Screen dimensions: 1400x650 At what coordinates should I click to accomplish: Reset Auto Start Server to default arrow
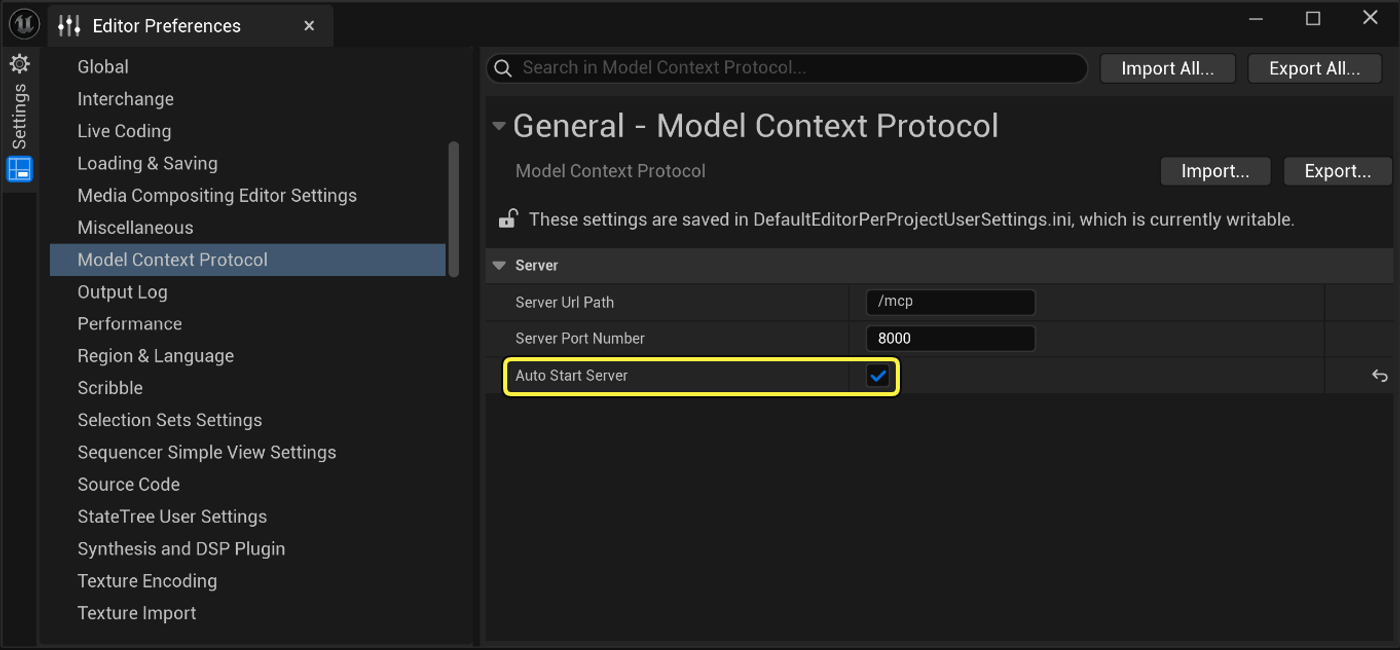(1380, 376)
